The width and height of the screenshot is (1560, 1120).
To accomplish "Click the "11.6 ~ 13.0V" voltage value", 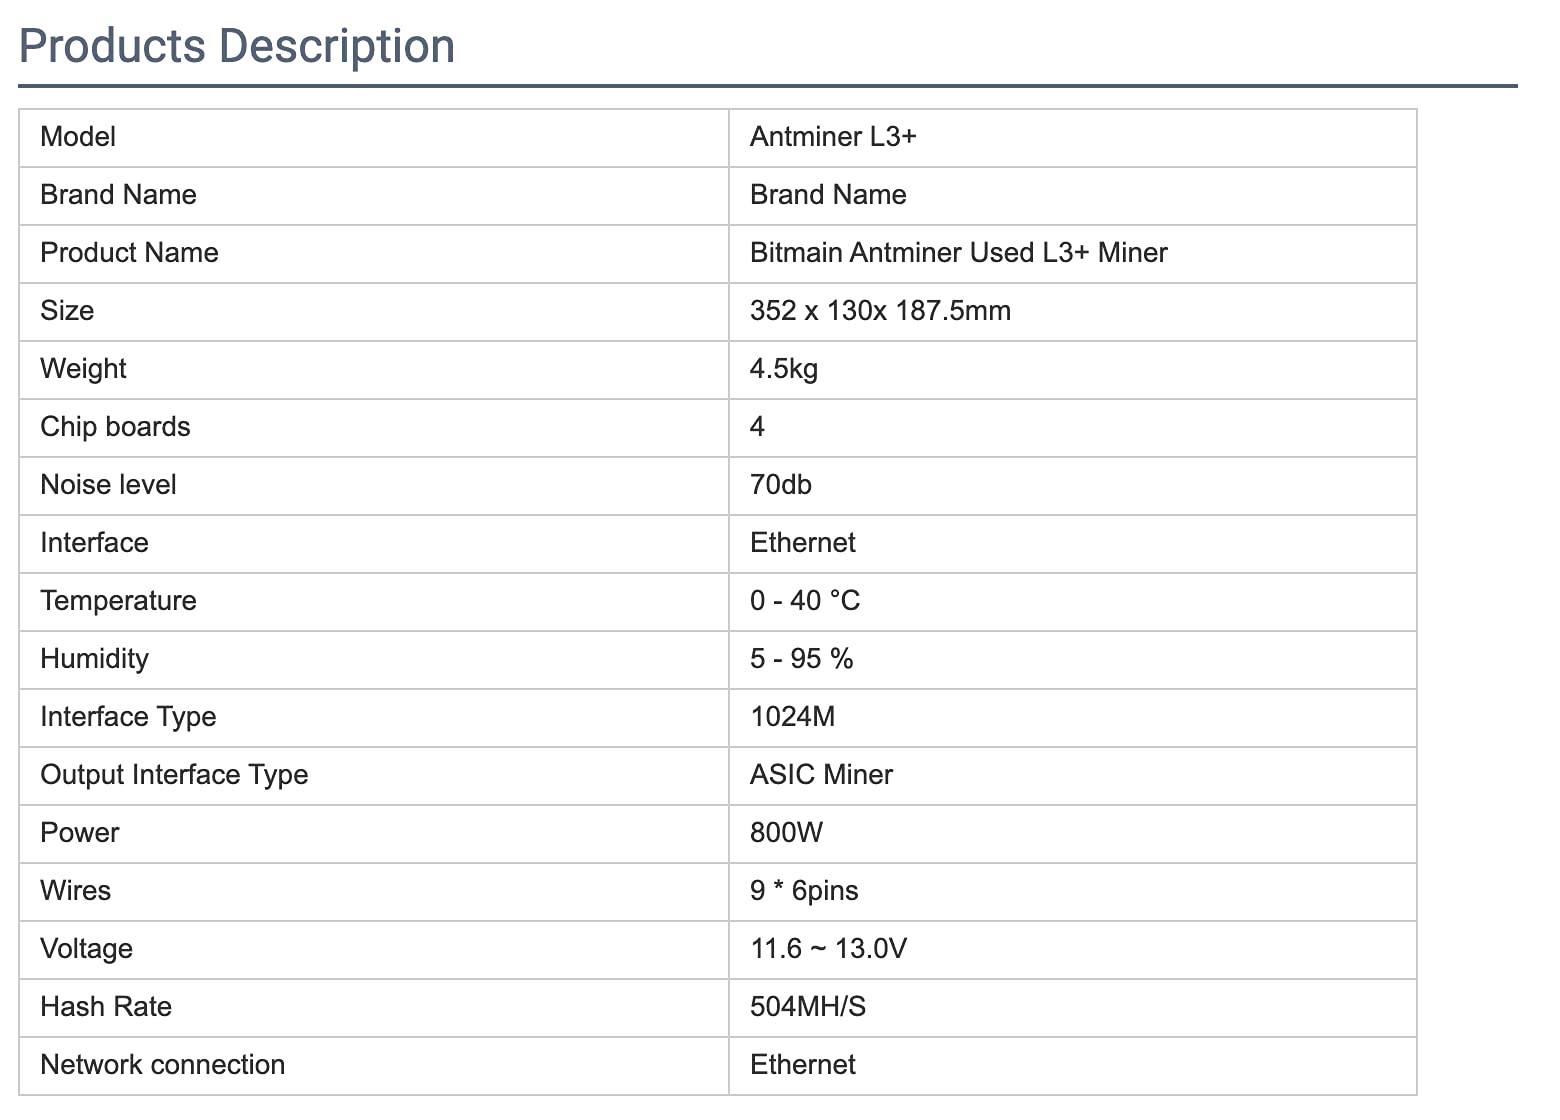I will coord(828,949).
